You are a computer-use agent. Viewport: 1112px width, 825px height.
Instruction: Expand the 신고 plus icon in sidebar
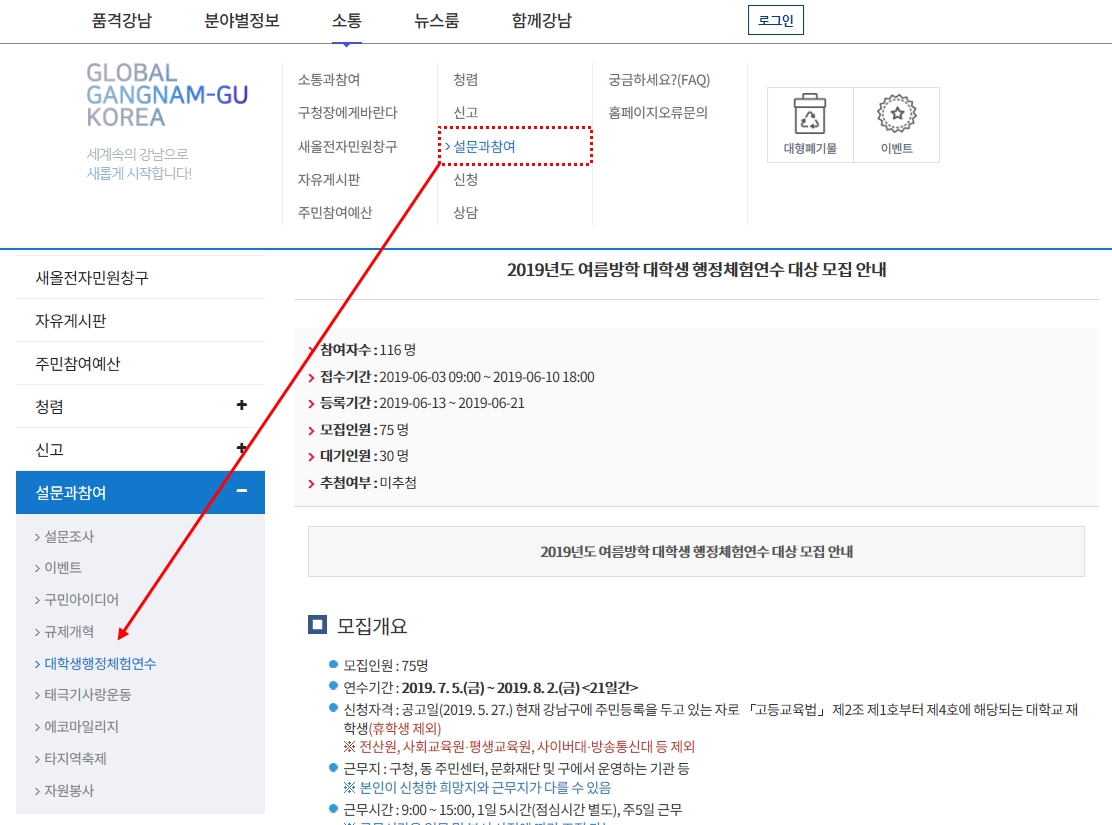(242, 448)
